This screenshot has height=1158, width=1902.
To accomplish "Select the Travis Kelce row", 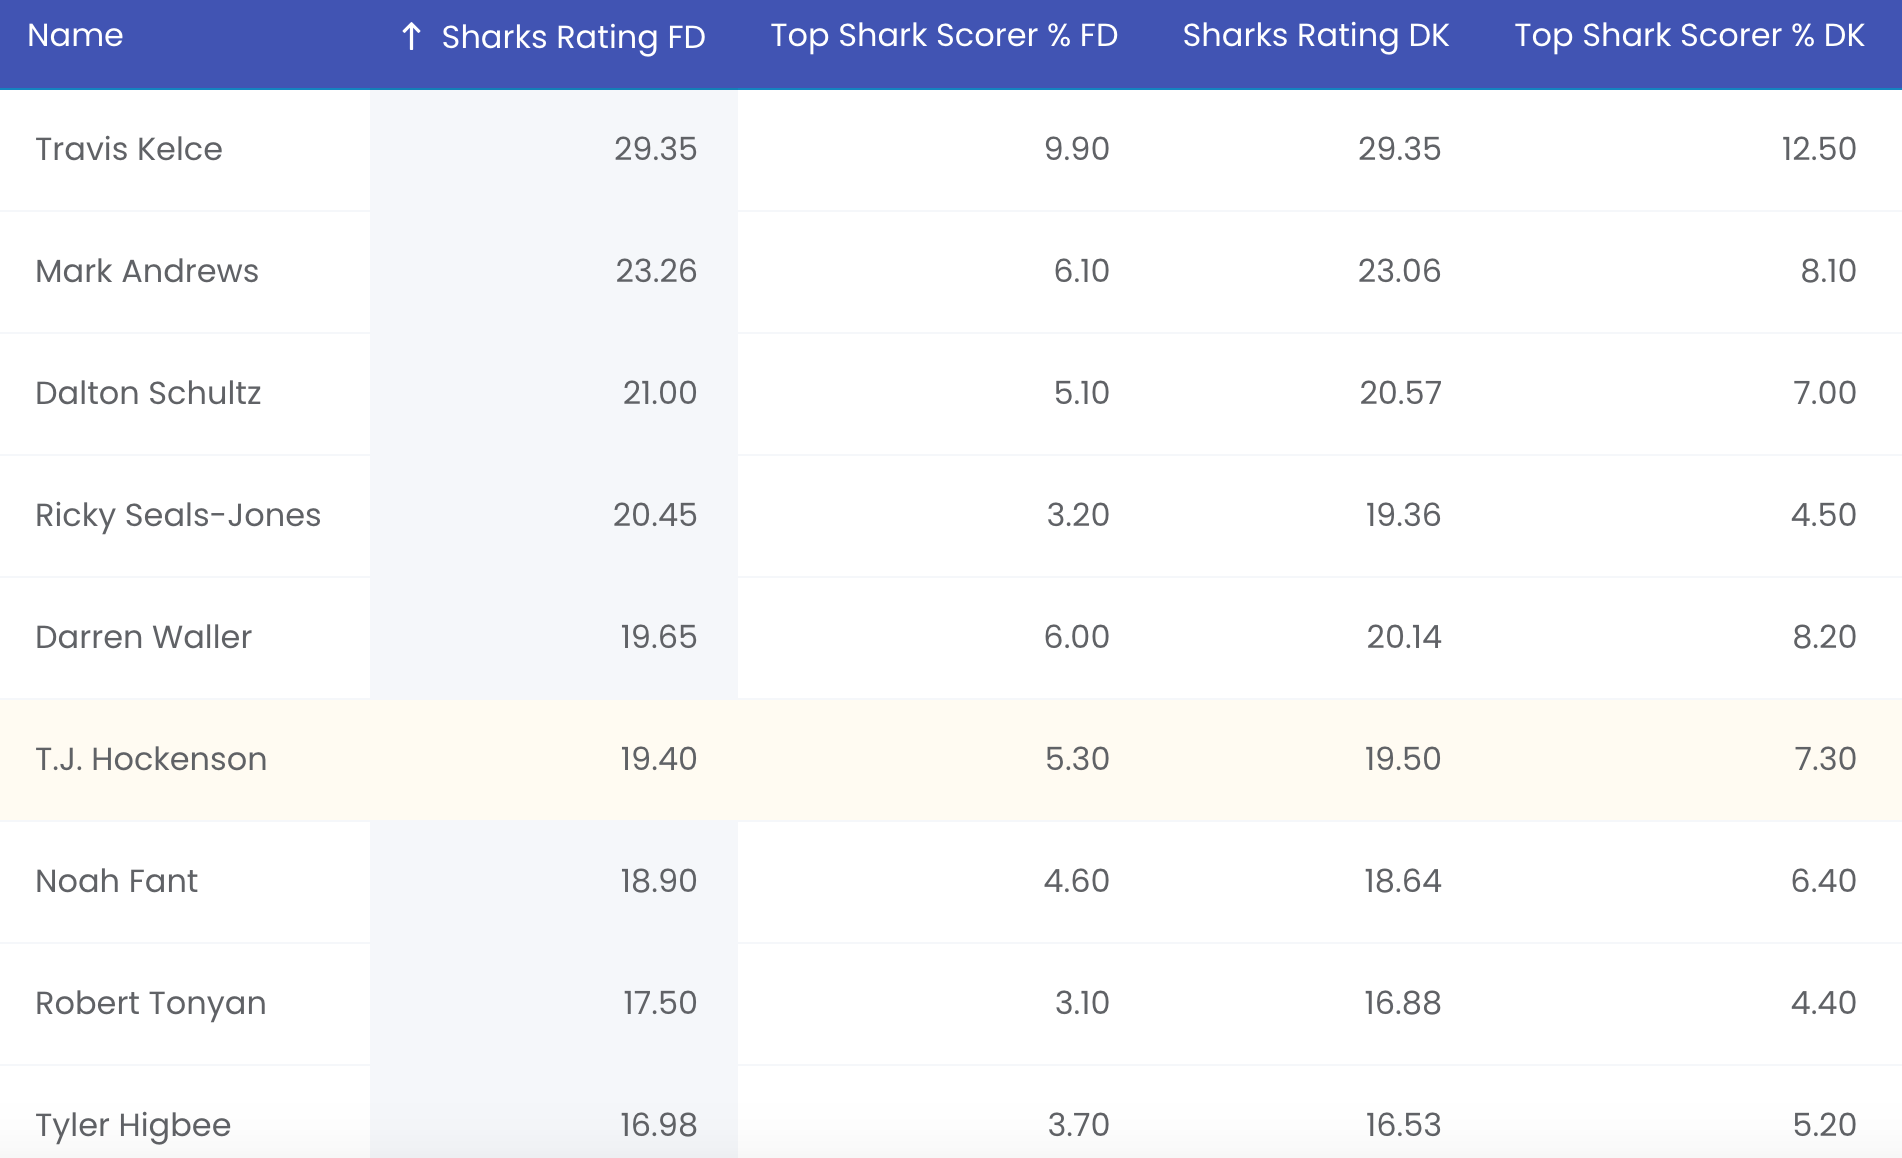I will pos(951,150).
